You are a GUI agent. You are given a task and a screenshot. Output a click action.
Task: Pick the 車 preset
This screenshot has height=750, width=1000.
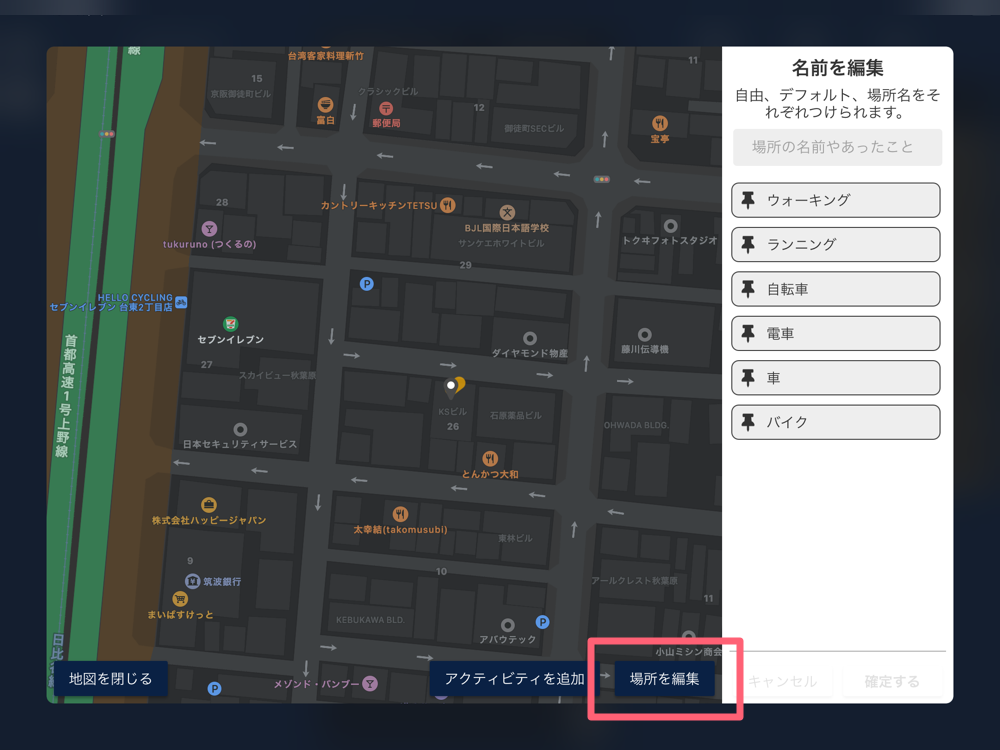835,378
